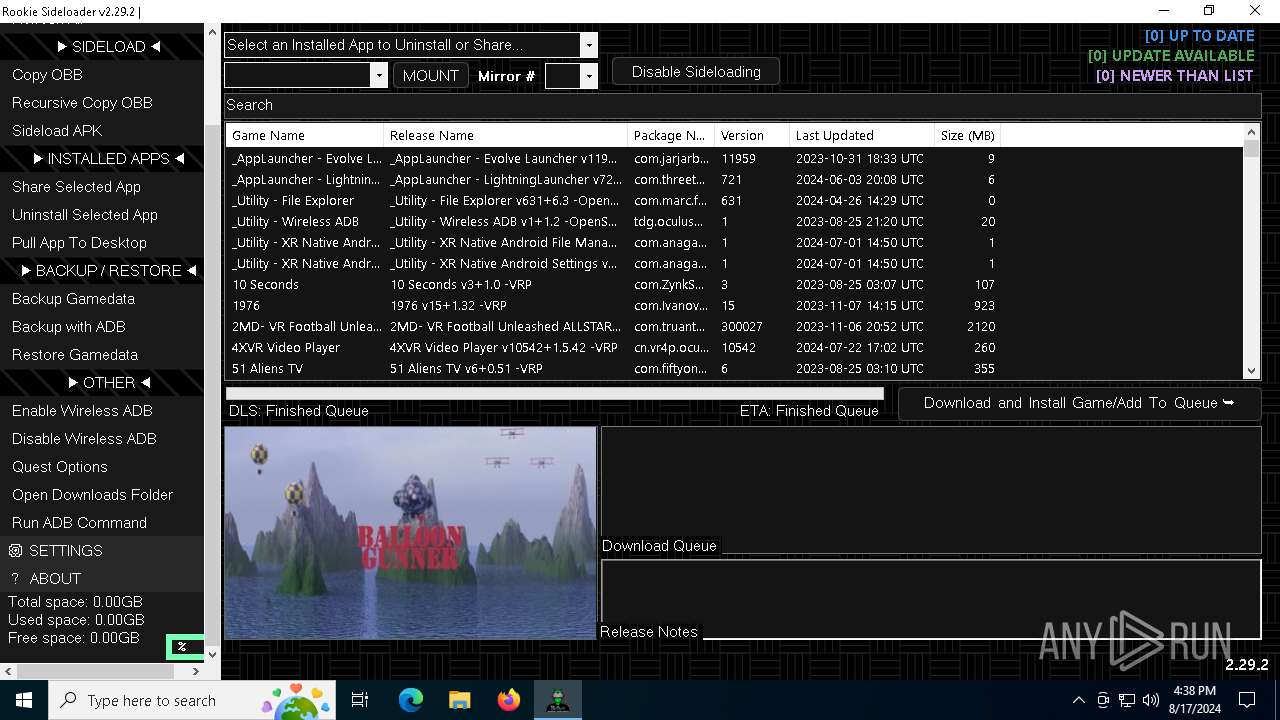1280x720 pixels.
Task: Click Restore Gamedata
Action: click(x=102, y=354)
